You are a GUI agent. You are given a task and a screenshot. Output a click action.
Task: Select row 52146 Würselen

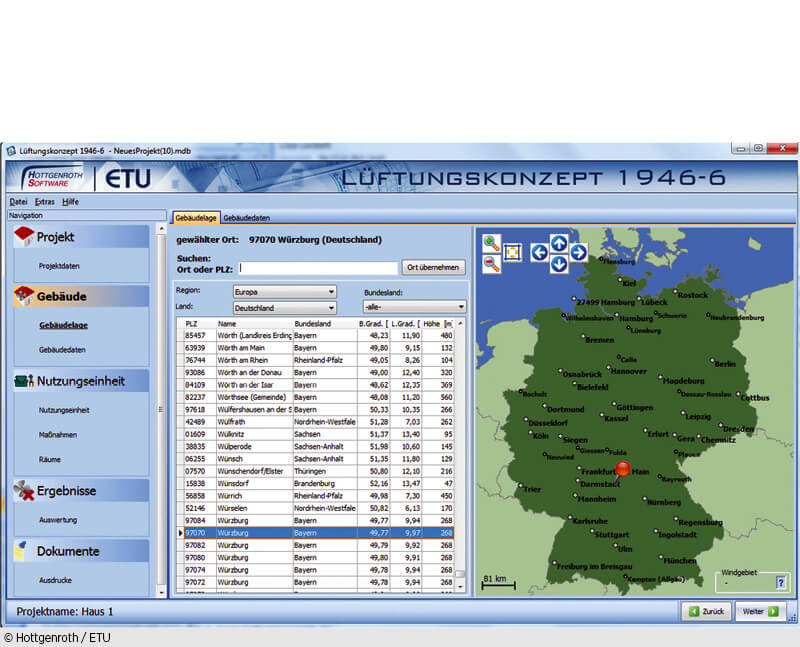(x=315, y=508)
